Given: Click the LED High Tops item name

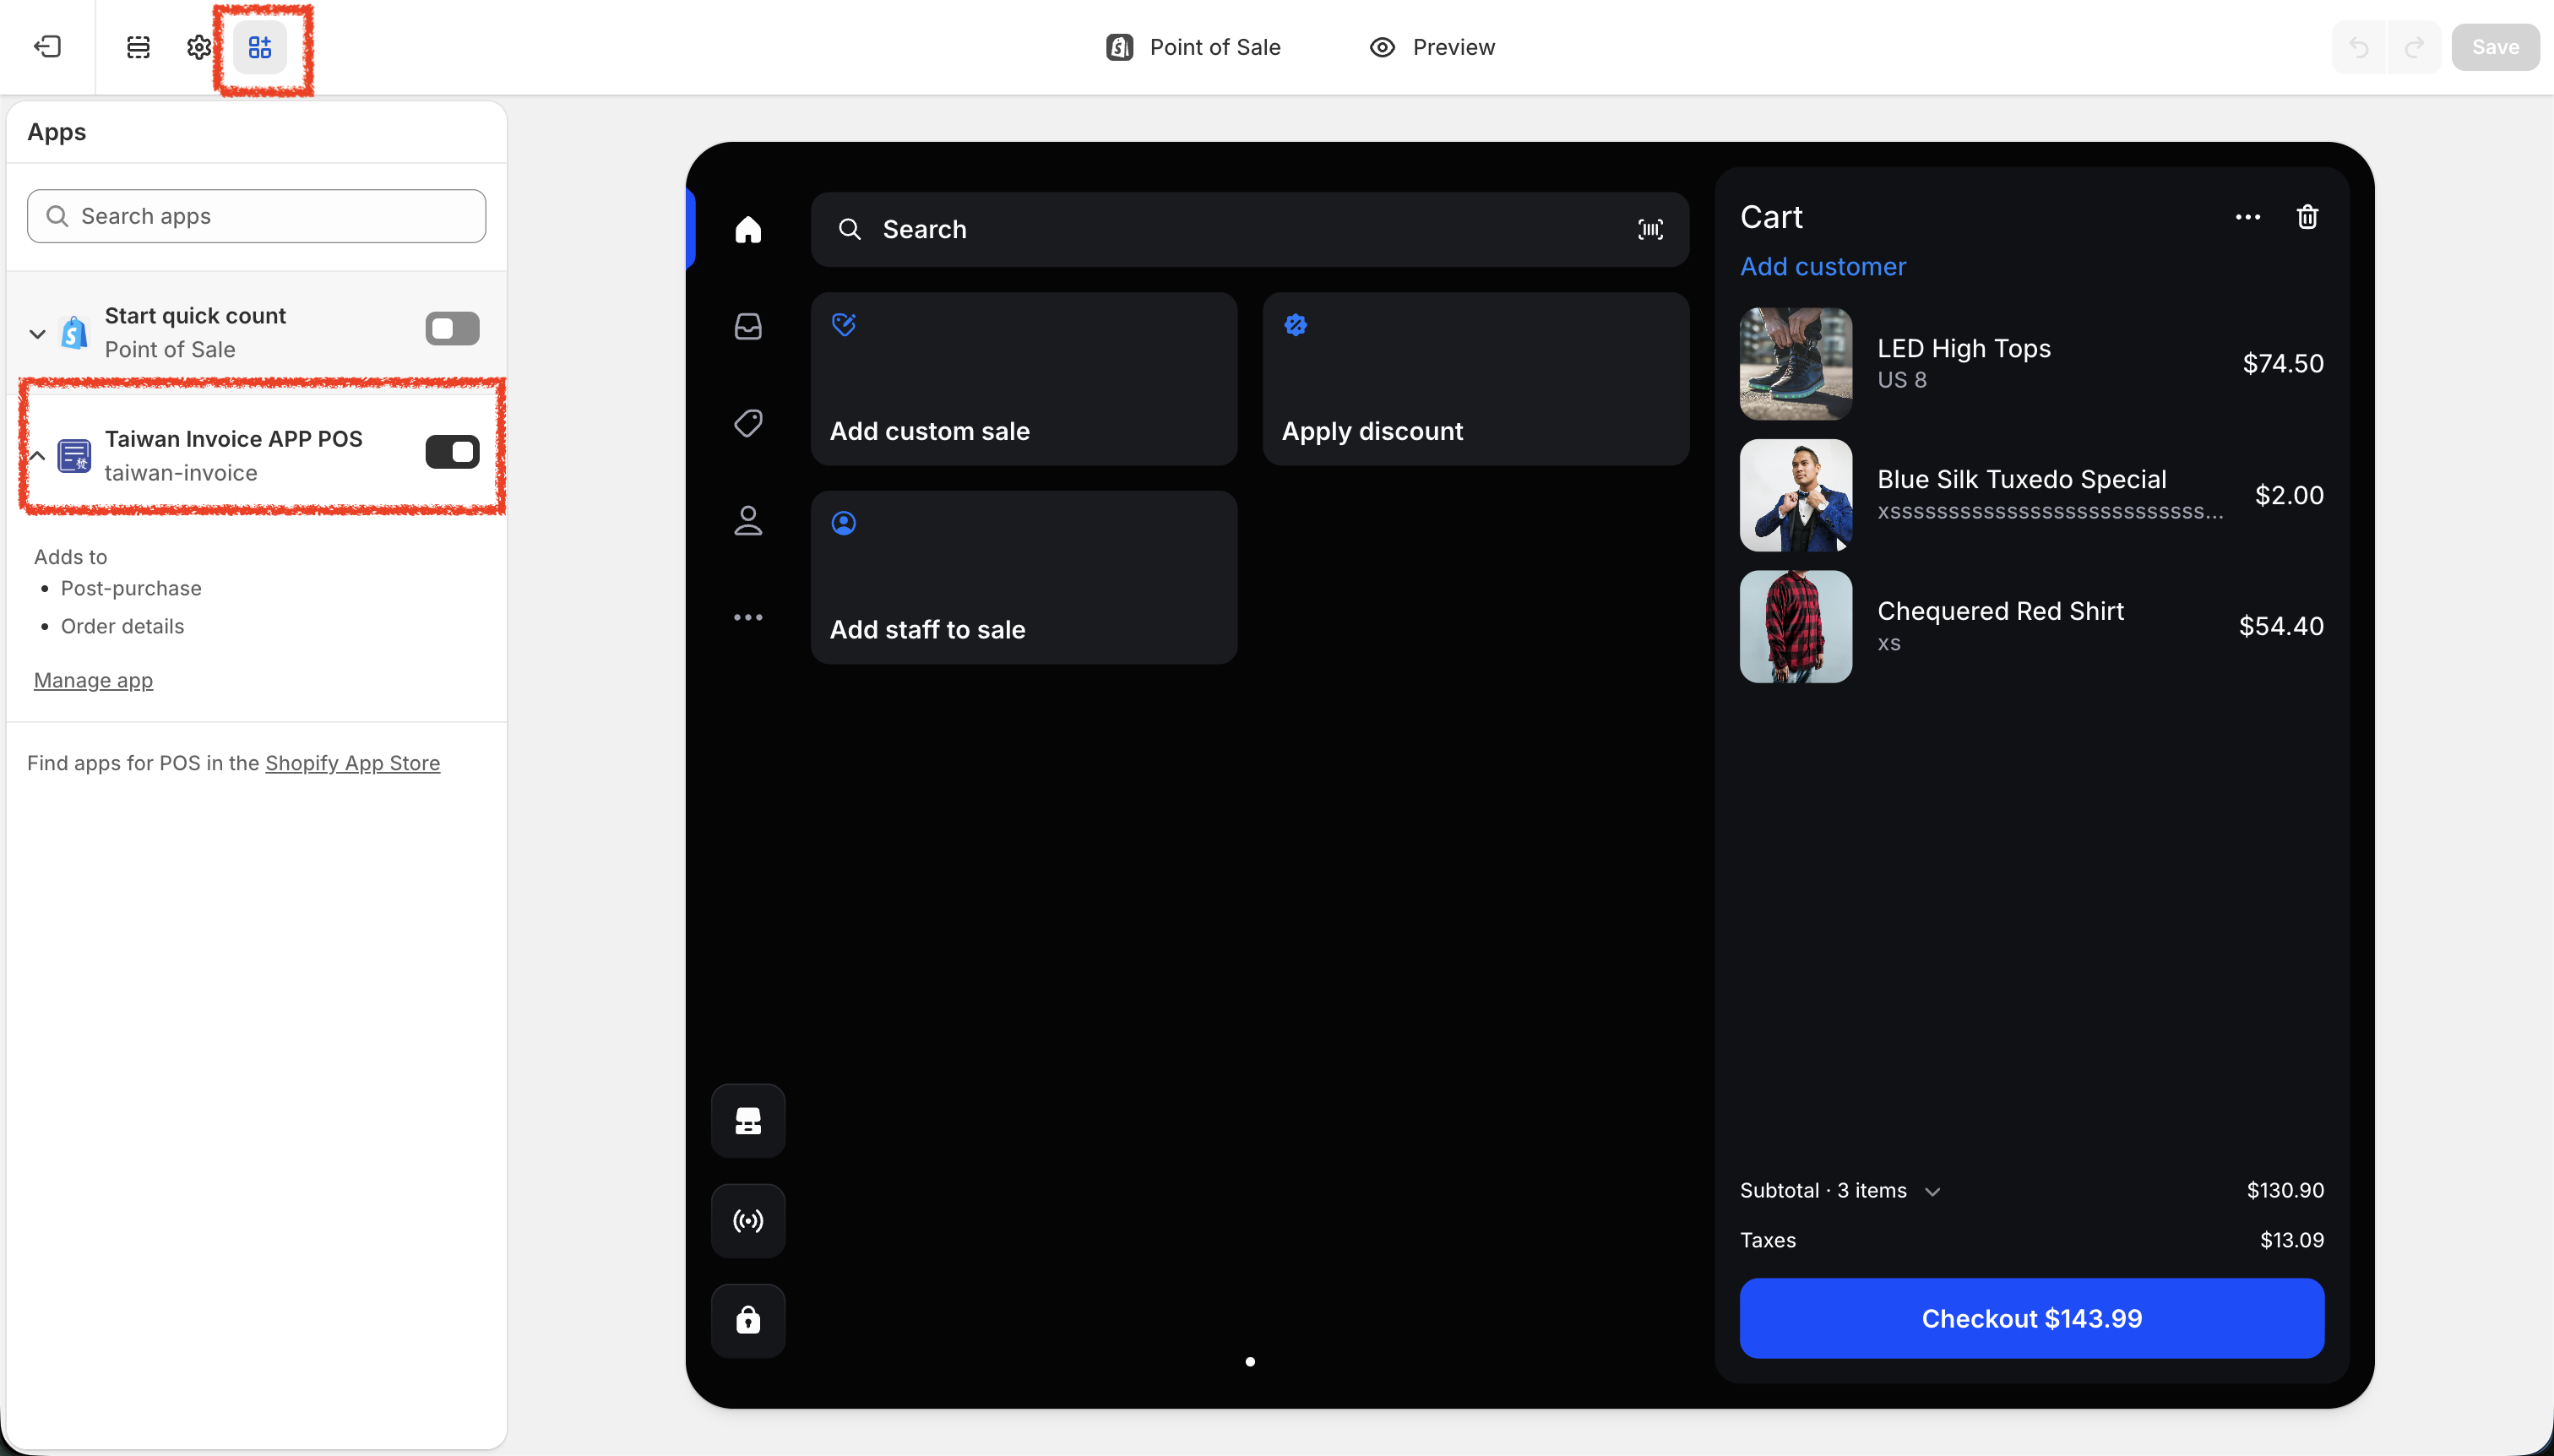Looking at the screenshot, I should tap(1963, 348).
